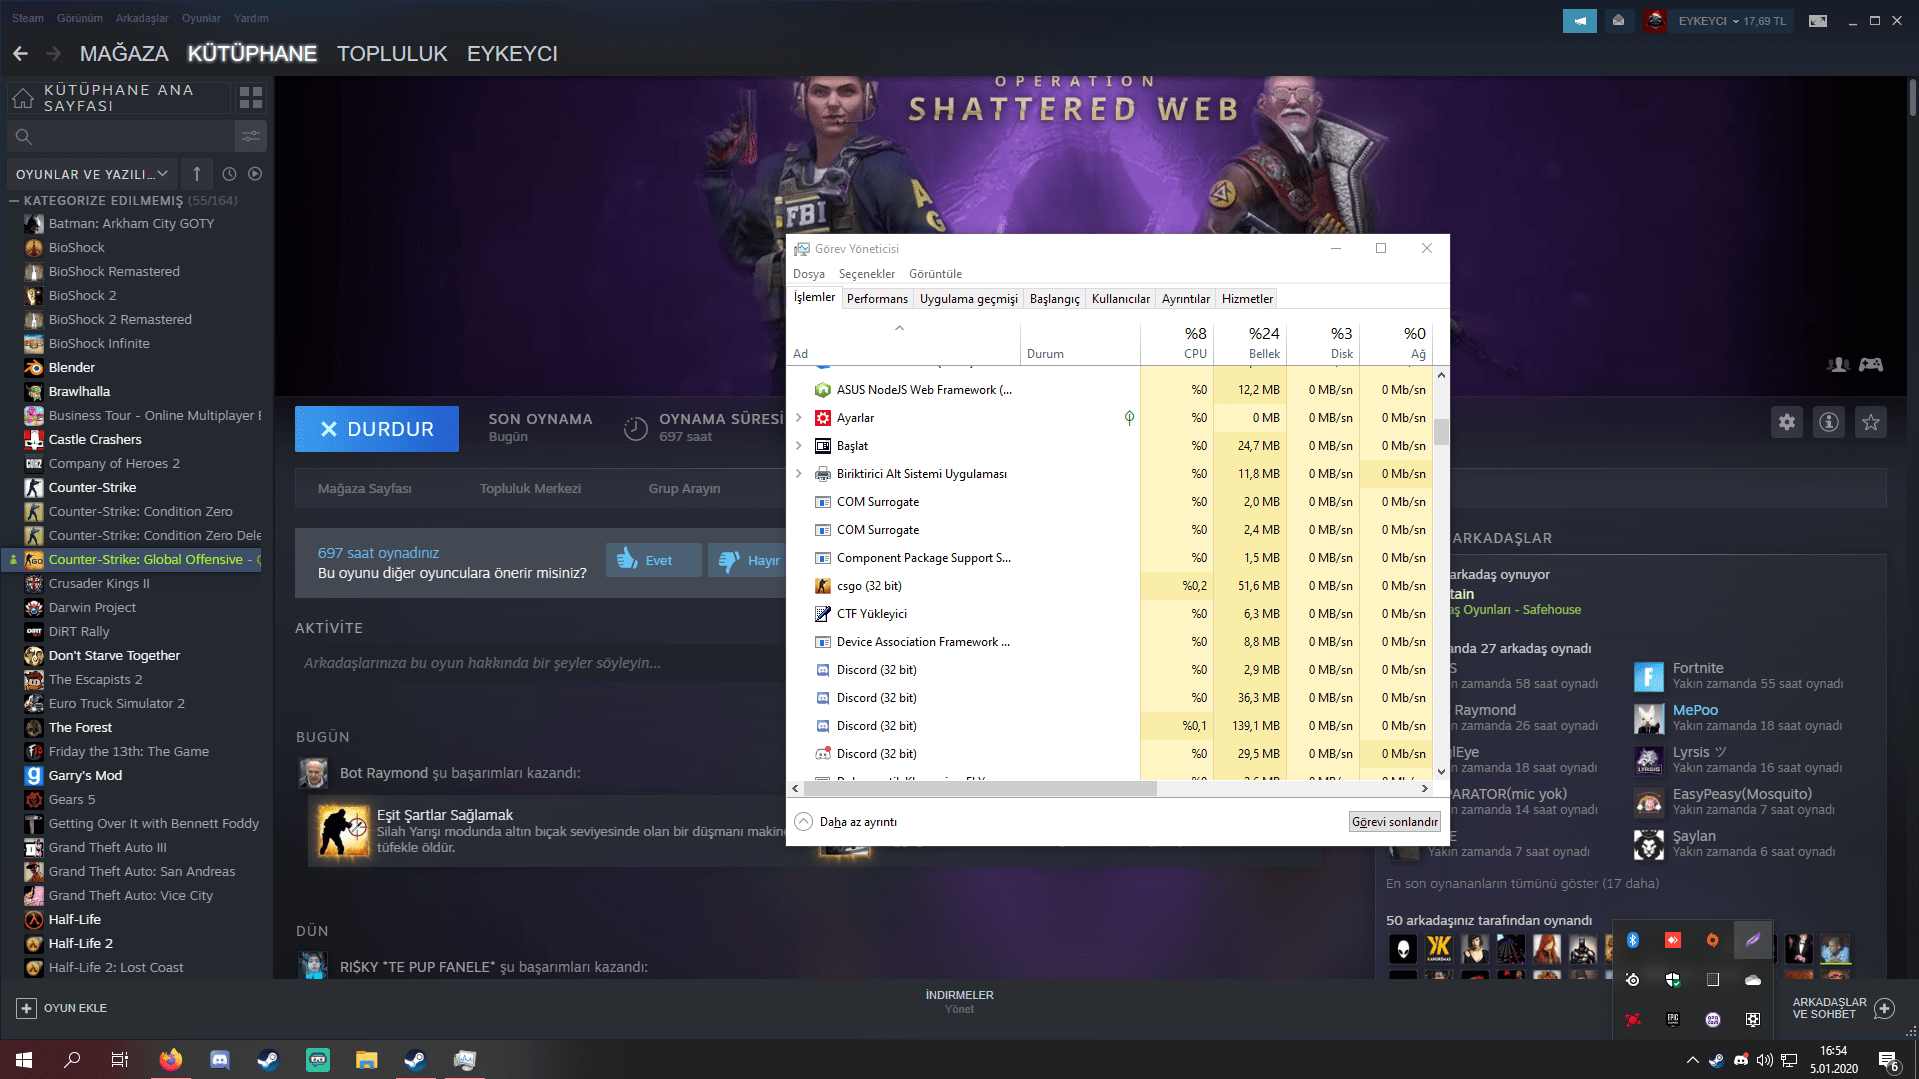Image resolution: width=1919 pixels, height=1079 pixels.
Task: Switch to Performans tab in Task Manager
Action: click(877, 299)
